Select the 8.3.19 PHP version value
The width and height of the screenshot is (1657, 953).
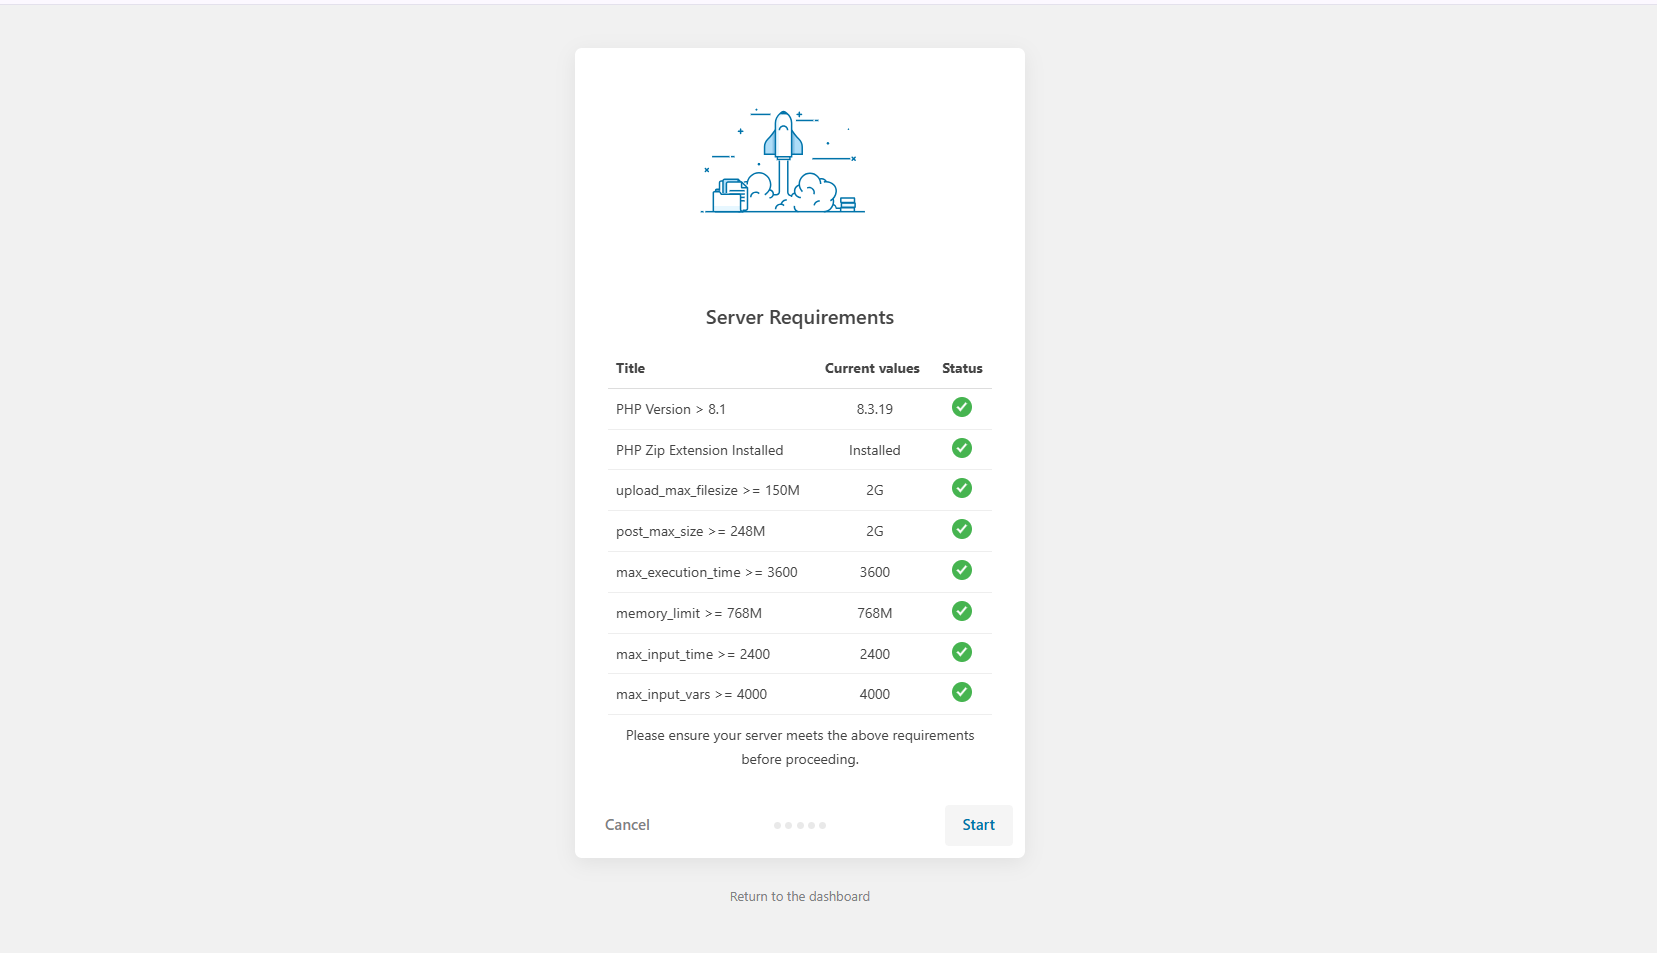874,409
